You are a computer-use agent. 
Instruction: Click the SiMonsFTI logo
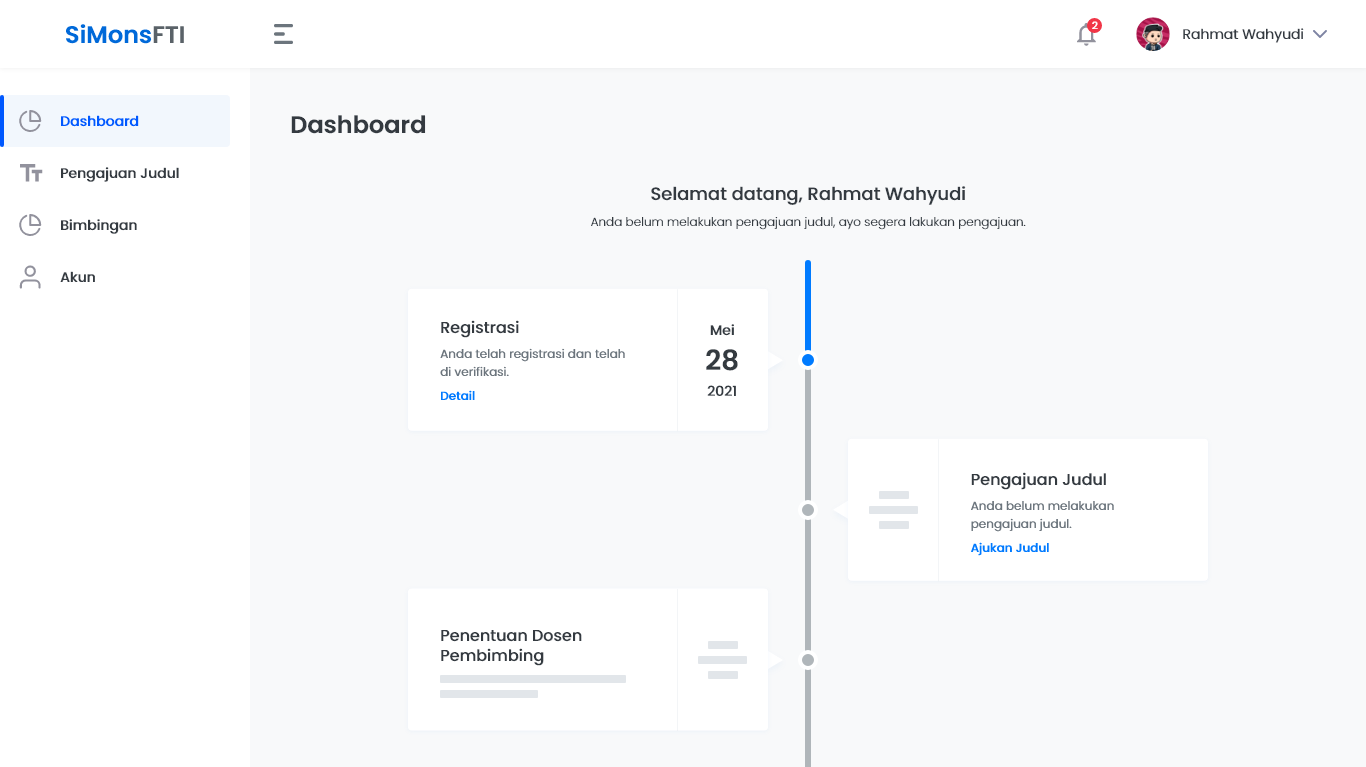(x=125, y=35)
